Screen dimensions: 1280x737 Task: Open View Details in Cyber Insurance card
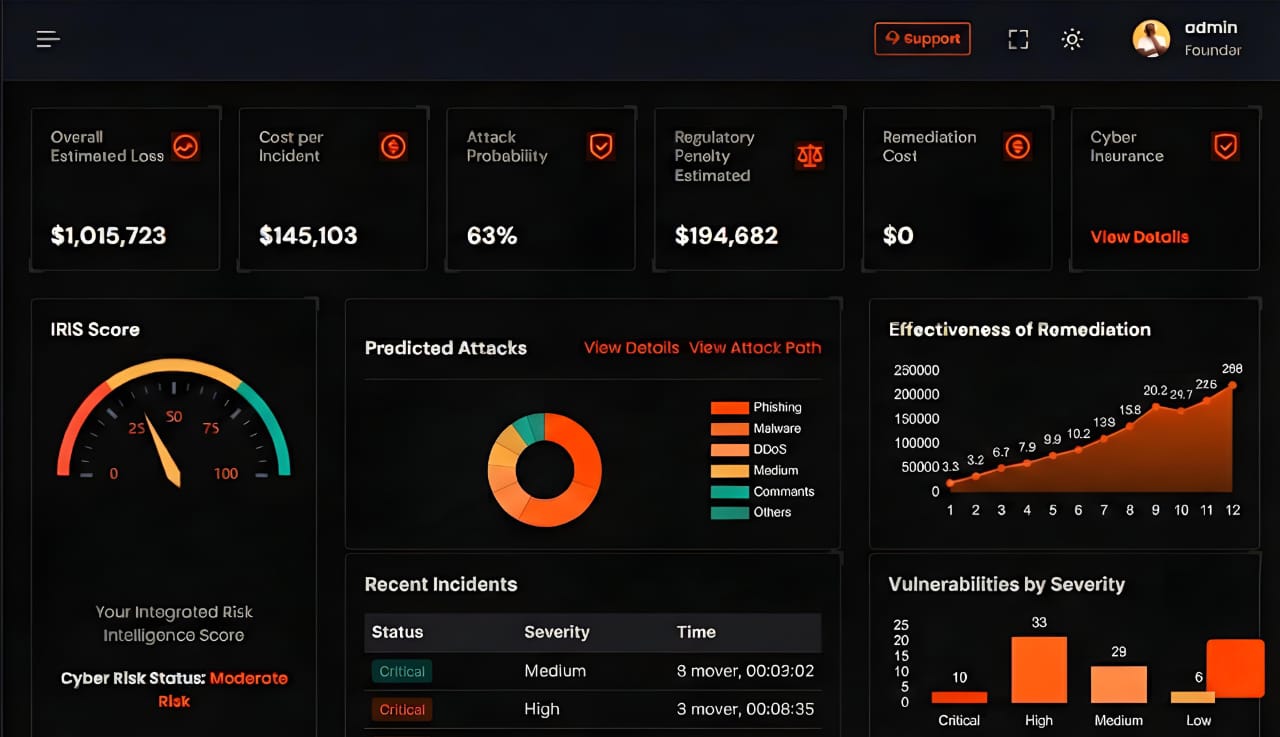[x=1139, y=237]
